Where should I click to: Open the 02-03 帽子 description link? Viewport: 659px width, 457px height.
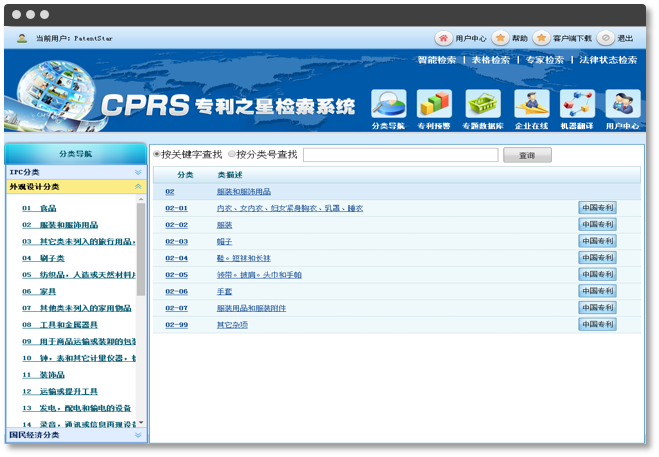click(224, 242)
